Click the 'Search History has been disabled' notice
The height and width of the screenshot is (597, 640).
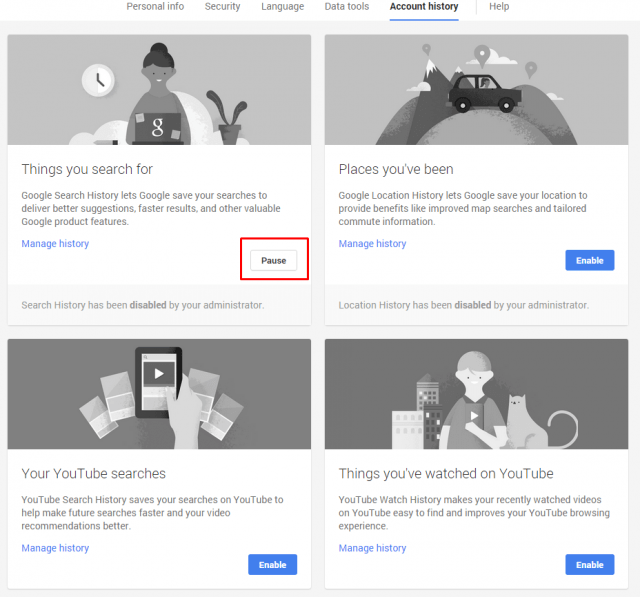[x=142, y=305]
